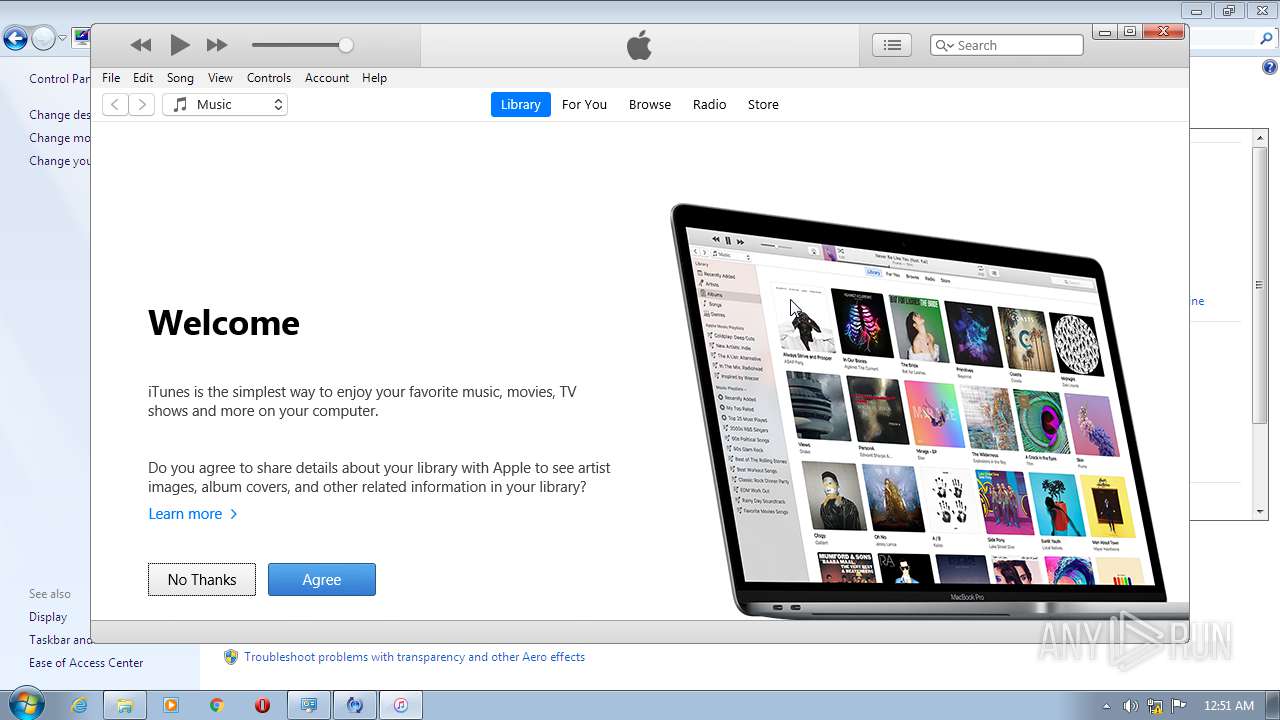Open Ease of Access Center link
Viewport: 1280px width, 720px height.
pyautogui.click(x=86, y=663)
